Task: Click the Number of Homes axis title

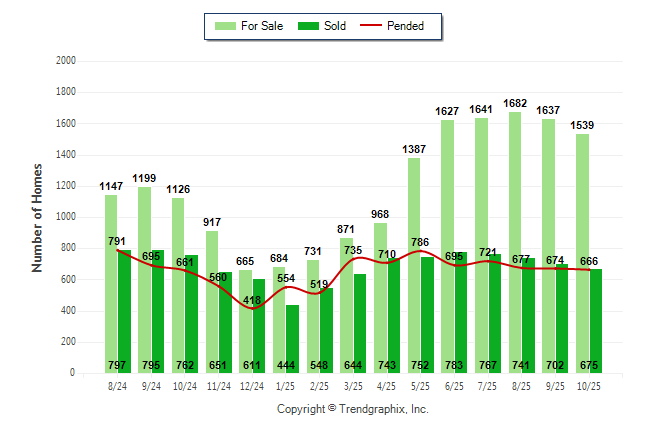Action: [x=37, y=217]
